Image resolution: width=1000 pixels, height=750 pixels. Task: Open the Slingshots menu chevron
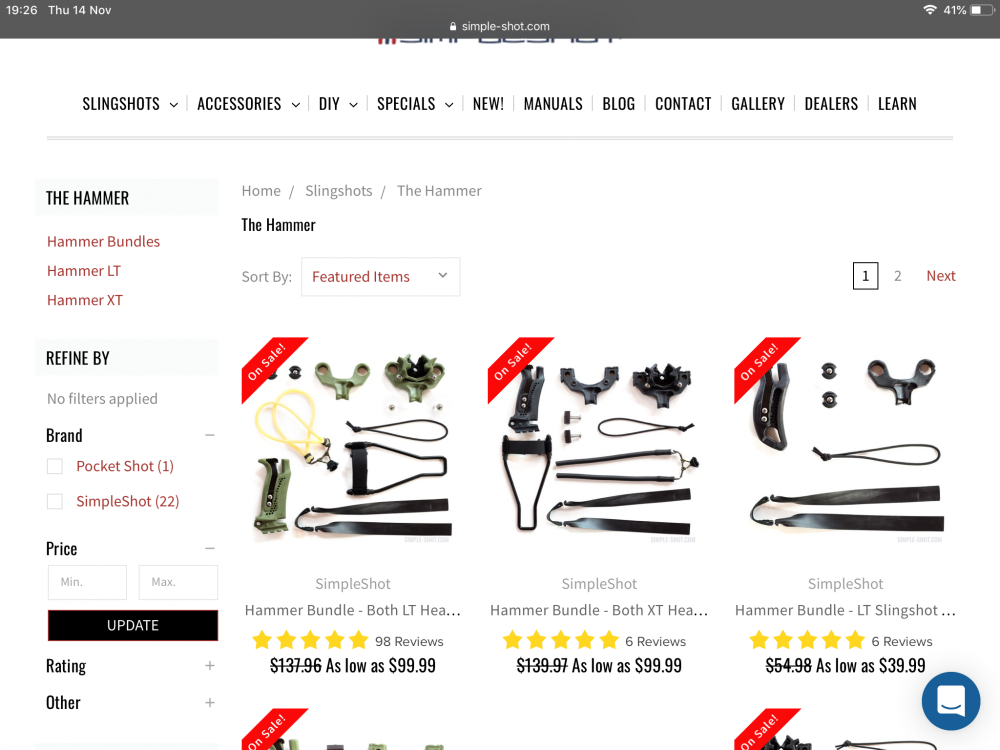[x=173, y=105]
